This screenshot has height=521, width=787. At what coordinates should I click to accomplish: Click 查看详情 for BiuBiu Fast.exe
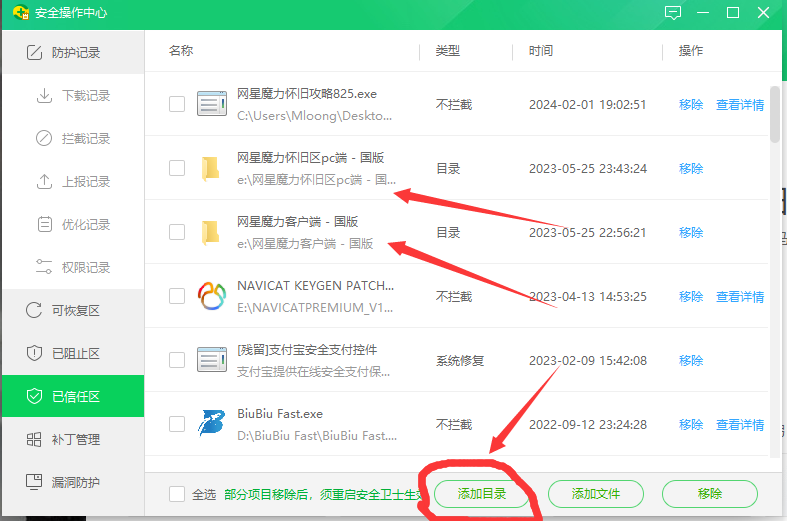click(x=740, y=425)
